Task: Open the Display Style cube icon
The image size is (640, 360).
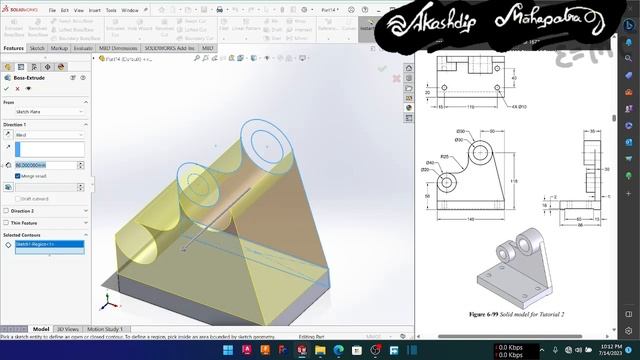Action: (254, 58)
